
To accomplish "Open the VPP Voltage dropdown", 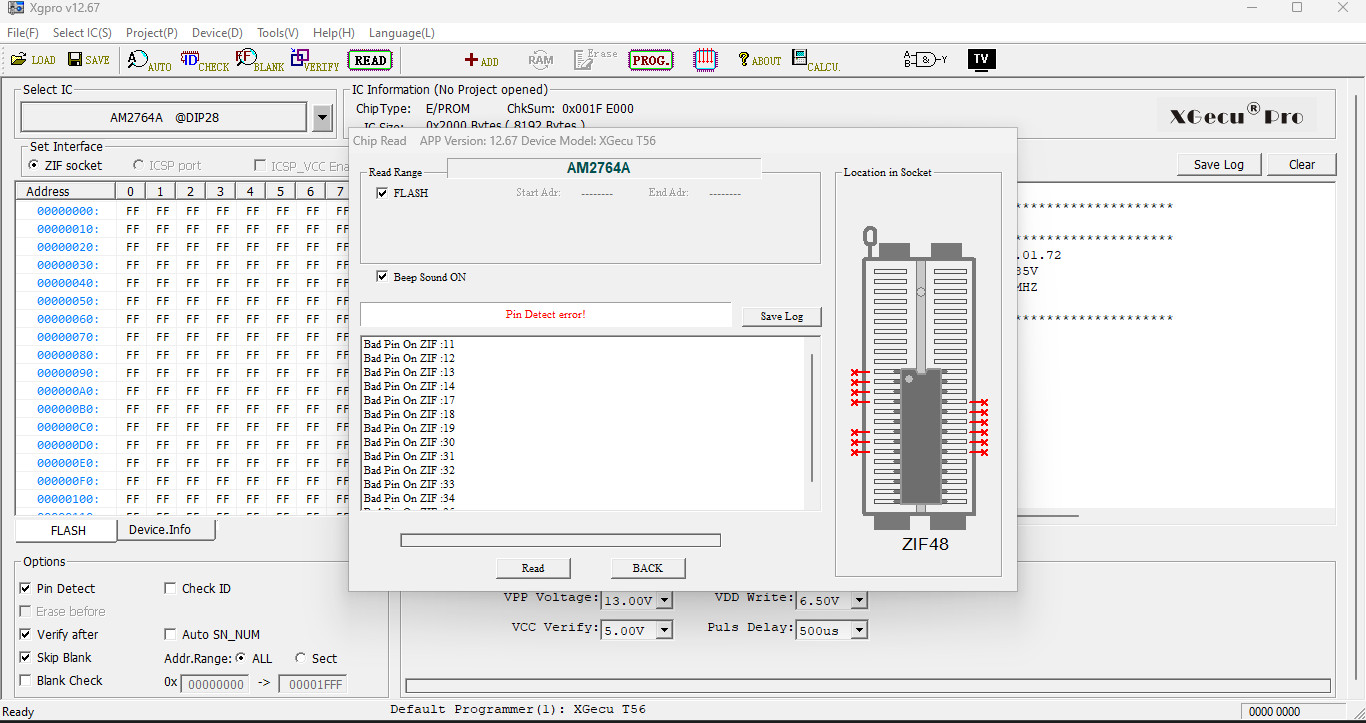I will (664, 601).
